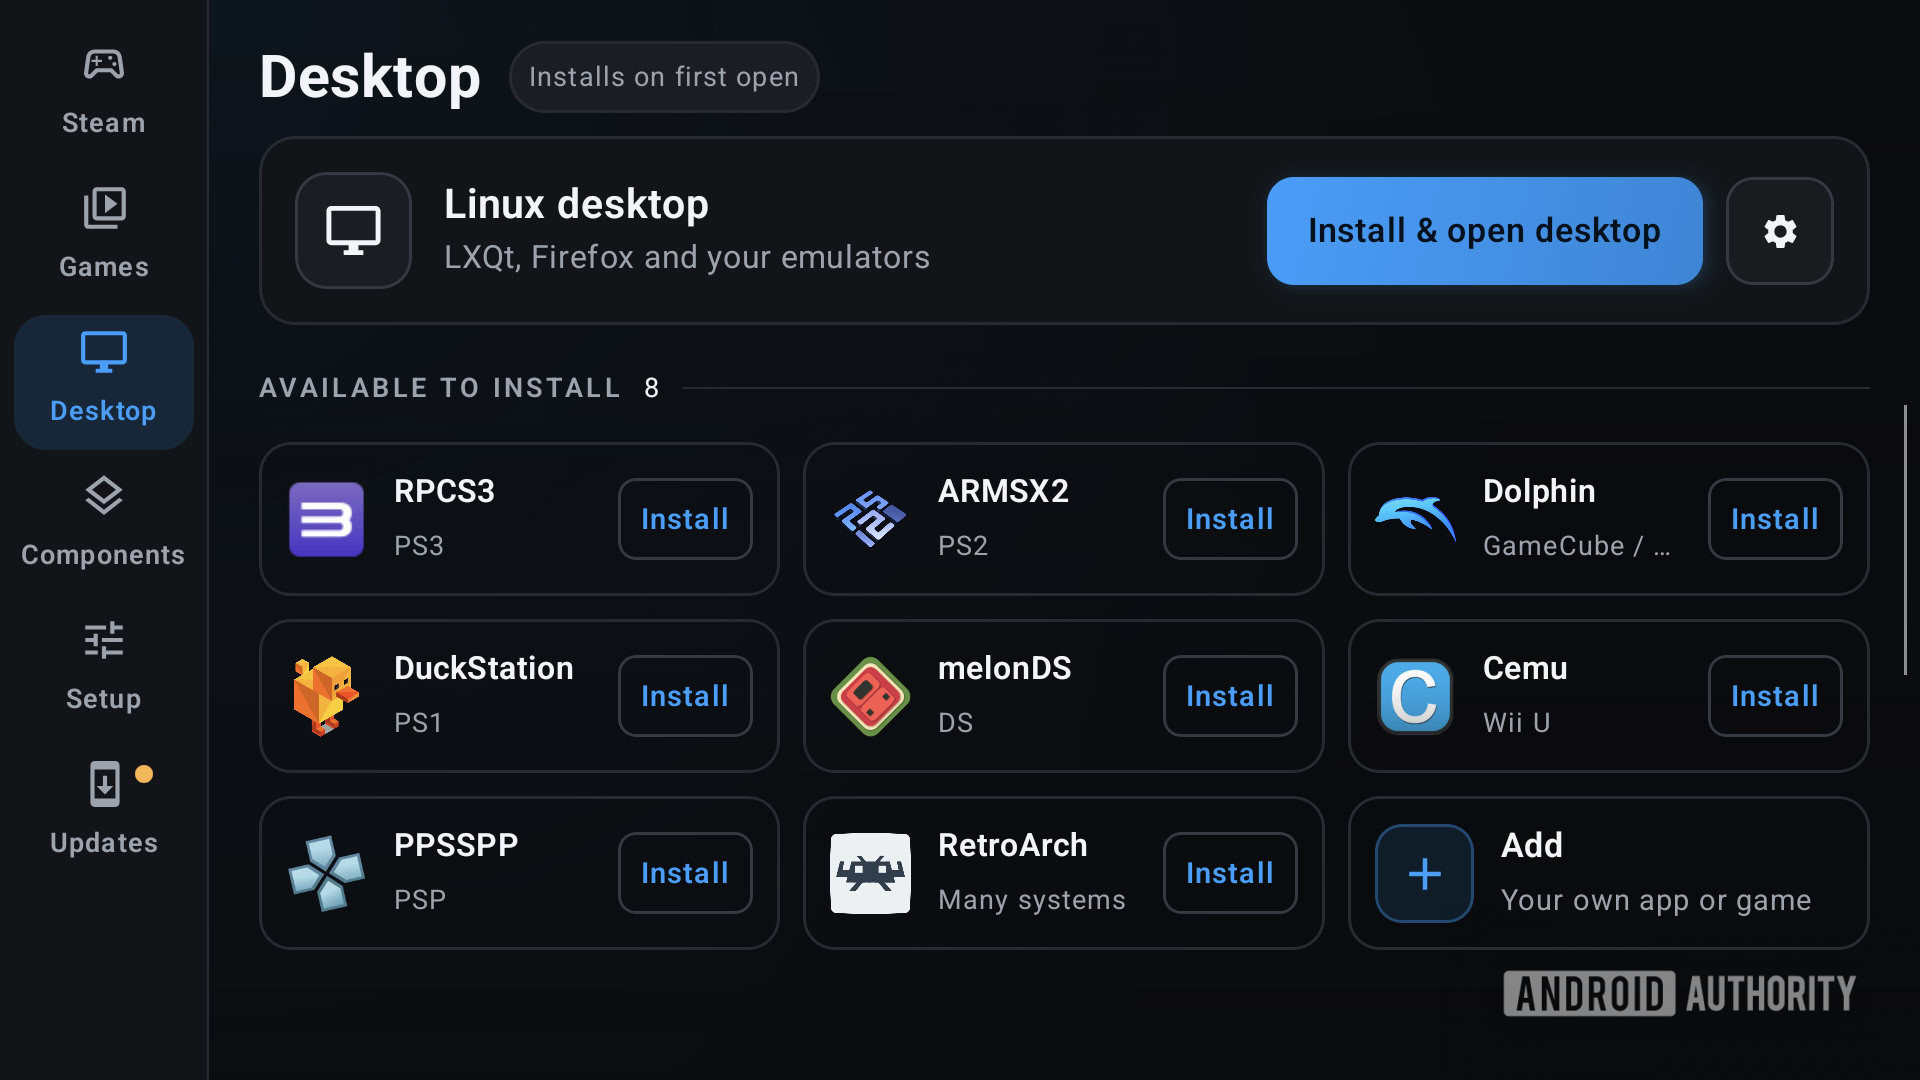Click 'LXQt, Firefox and your emulators' text
The width and height of the screenshot is (1920, 1080).
(687, 257)
